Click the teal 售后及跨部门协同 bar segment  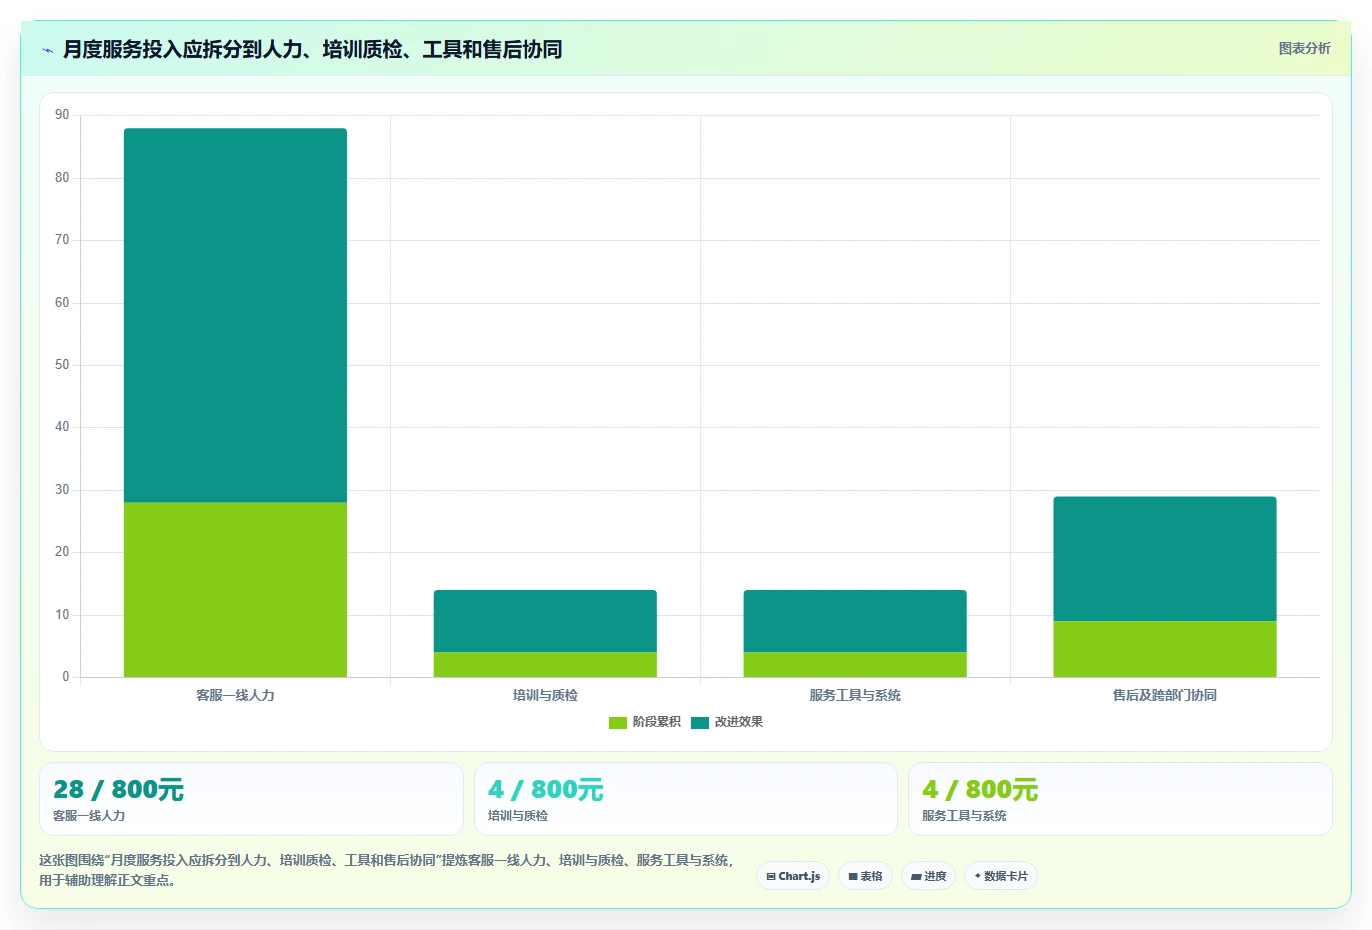pos(1165,558)
